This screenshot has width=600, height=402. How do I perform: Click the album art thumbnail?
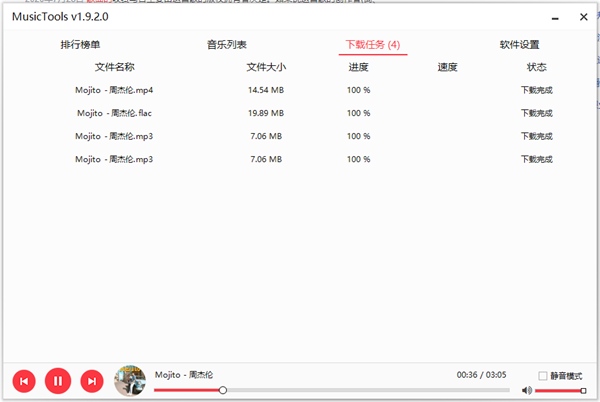[130, 381]
